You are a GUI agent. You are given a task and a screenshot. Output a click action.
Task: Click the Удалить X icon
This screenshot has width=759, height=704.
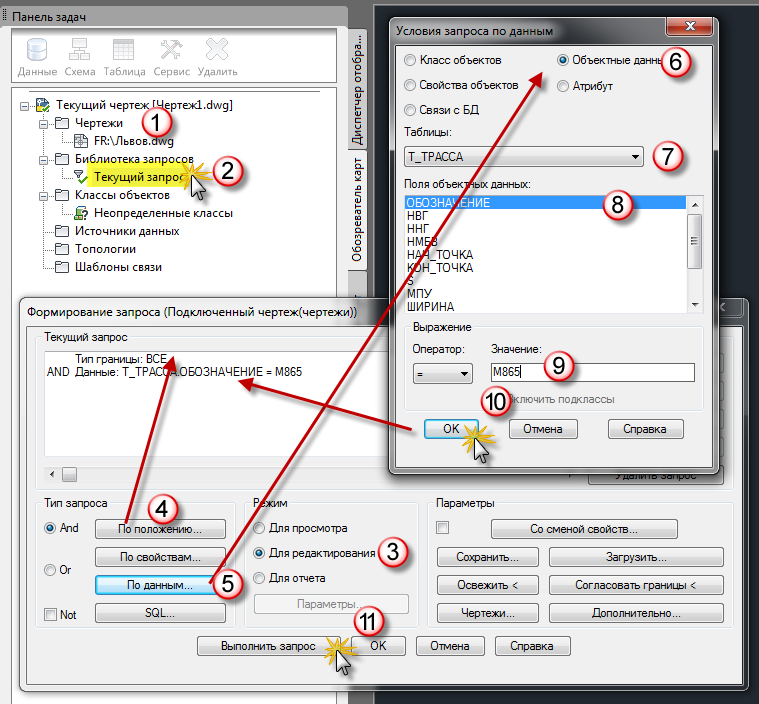(216, 50)
